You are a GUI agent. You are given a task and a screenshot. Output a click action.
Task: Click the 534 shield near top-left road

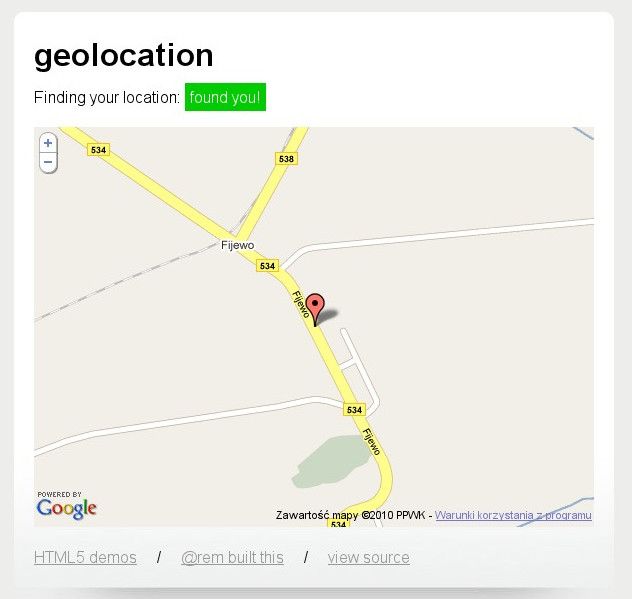coord(98,150)
